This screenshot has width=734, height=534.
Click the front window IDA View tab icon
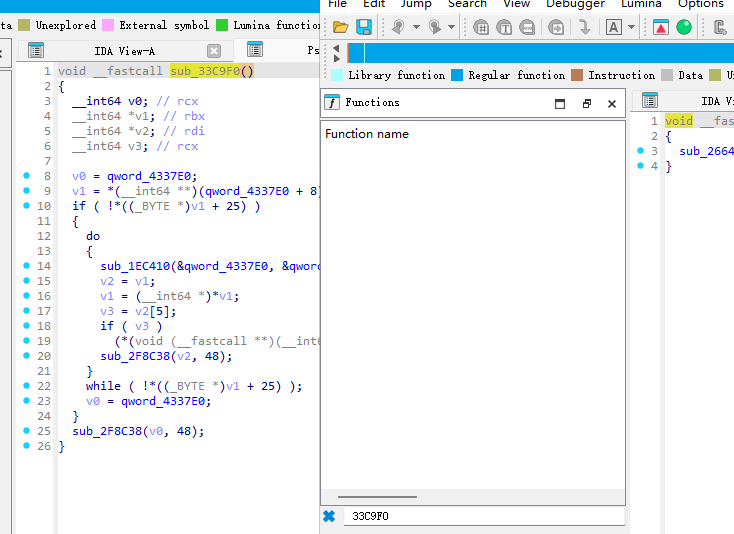click(650, 101)
